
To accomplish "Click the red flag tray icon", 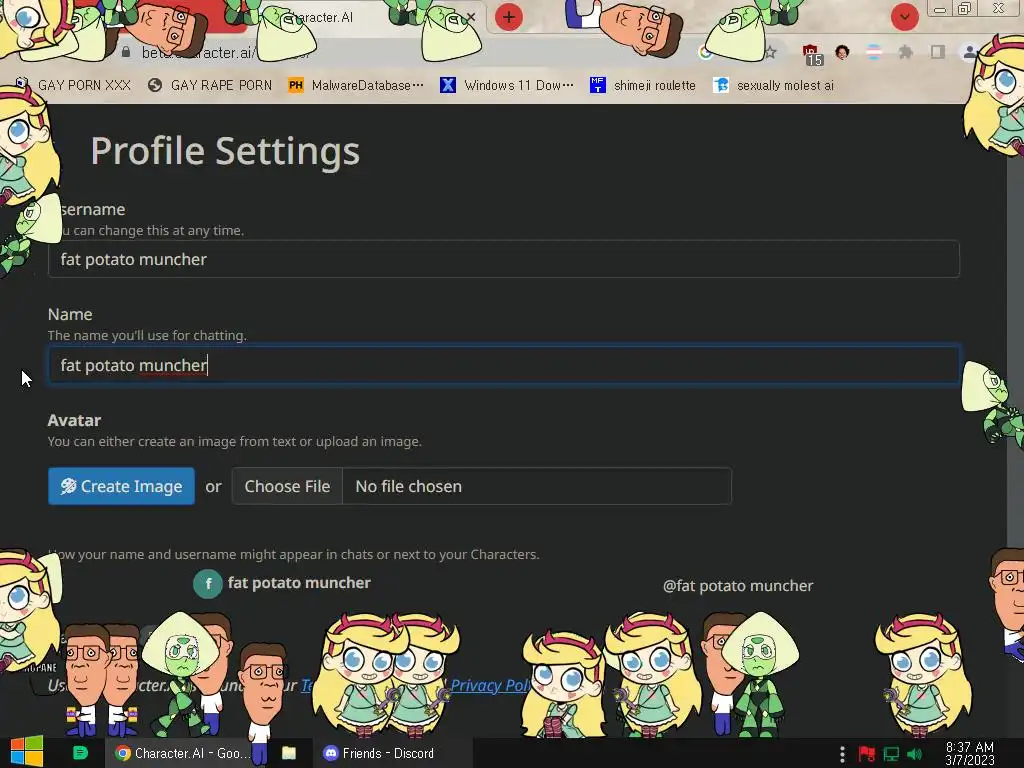I will tap(867, 754).
